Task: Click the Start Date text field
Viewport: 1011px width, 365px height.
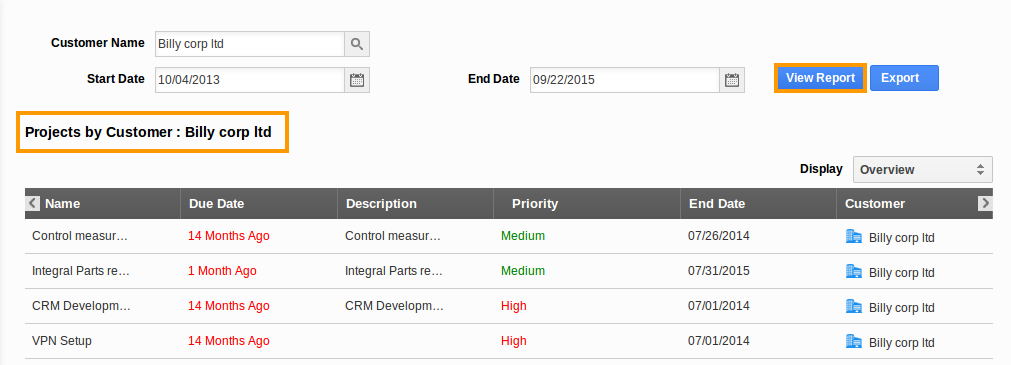Action: pyautogui.click(x=250, y=80)
